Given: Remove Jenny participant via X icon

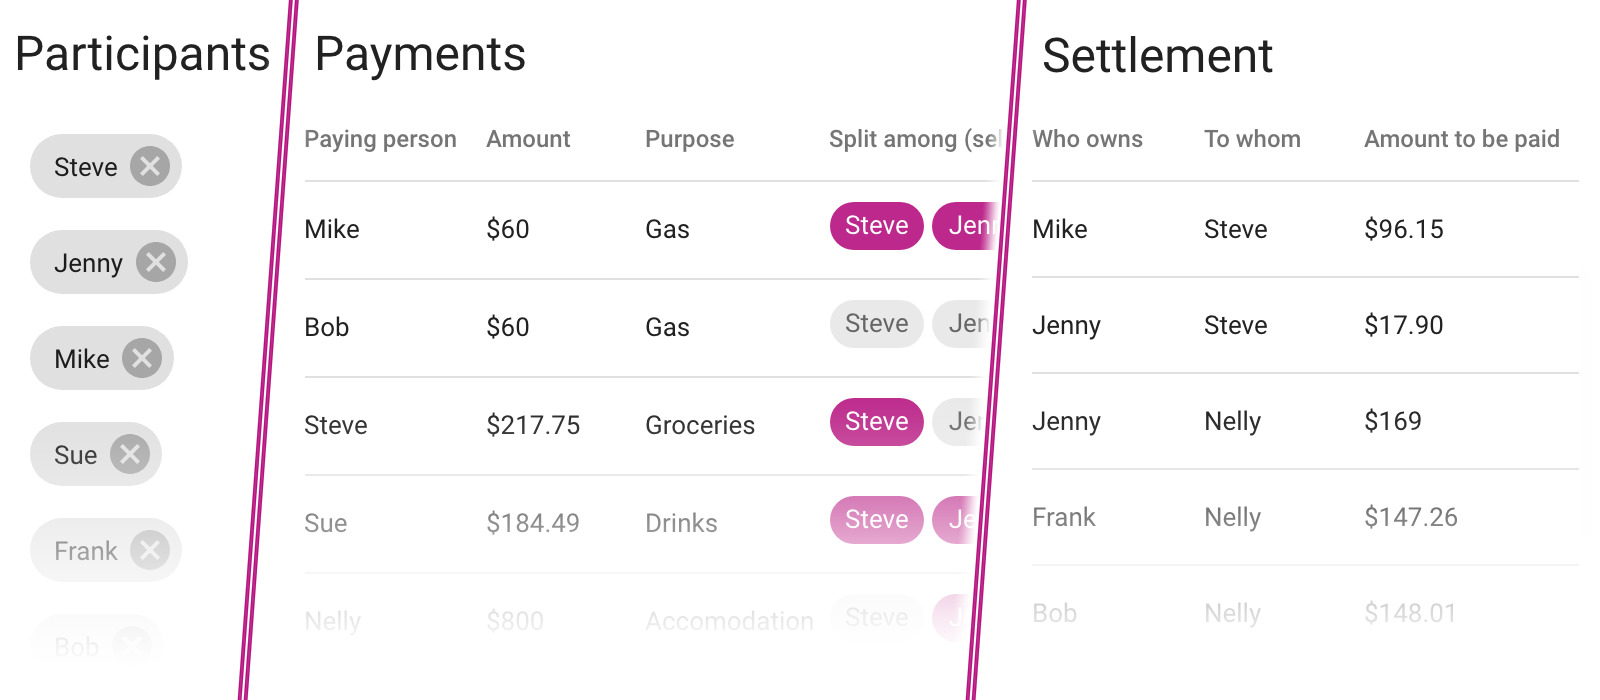Looking at the screenshot, I should (x=156, y=262).
